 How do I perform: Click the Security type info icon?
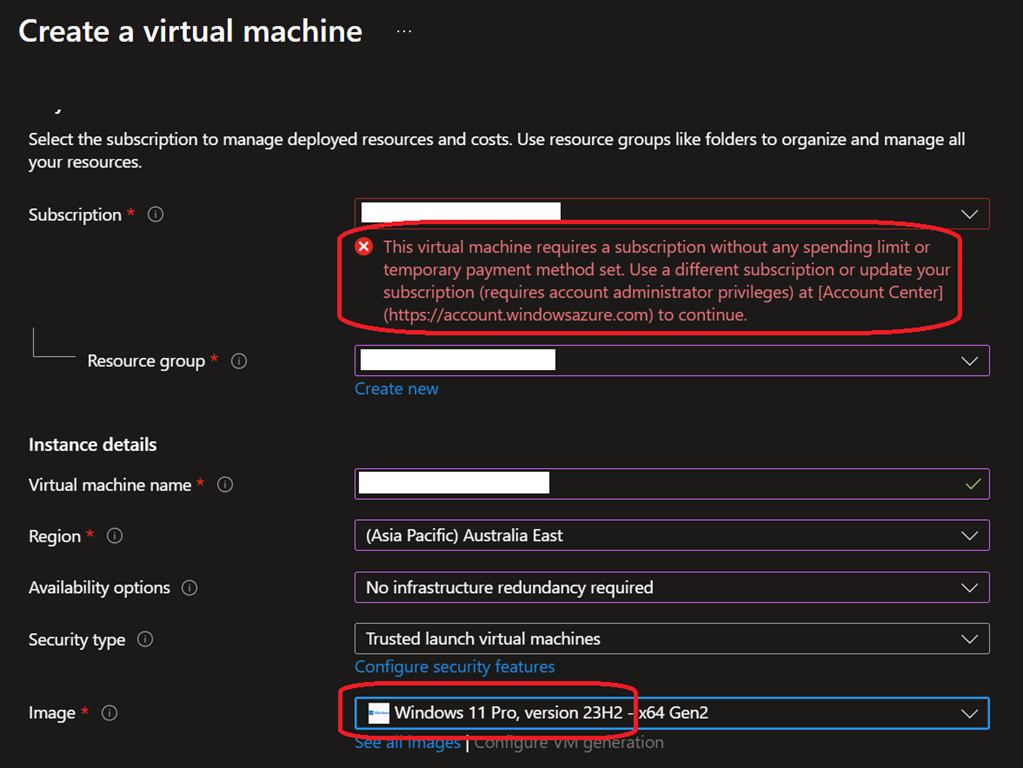pyautogui.click(x=145, y=640)
